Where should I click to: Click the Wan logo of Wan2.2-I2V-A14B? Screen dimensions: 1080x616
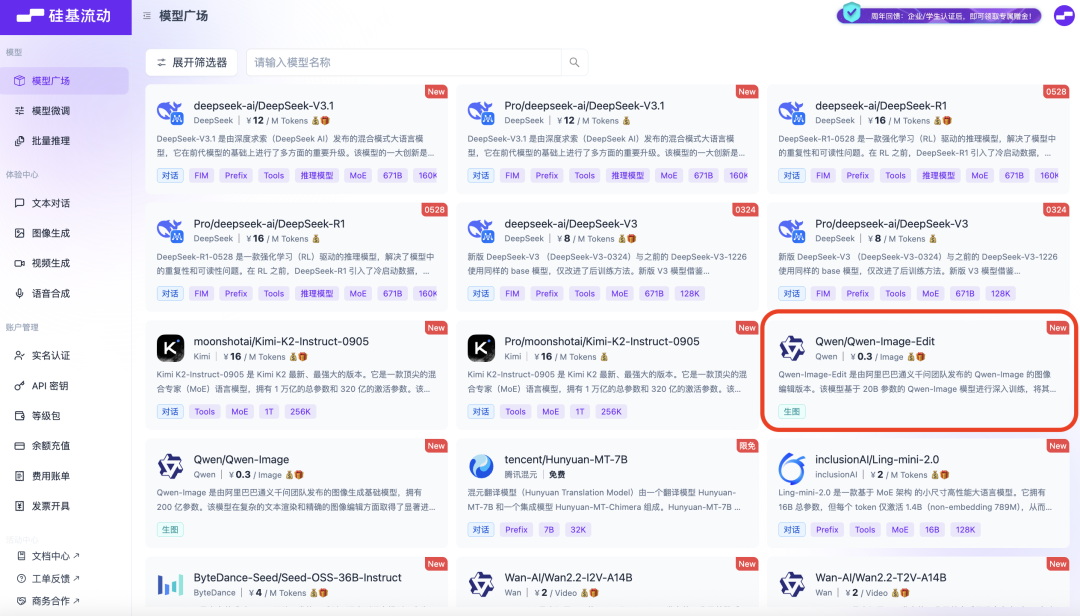[x=481, y=584]
